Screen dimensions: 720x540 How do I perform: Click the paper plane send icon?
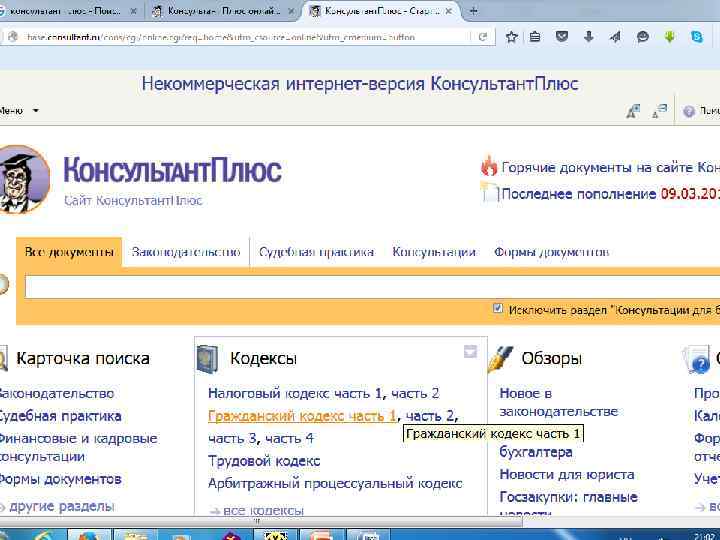point(615,37)
